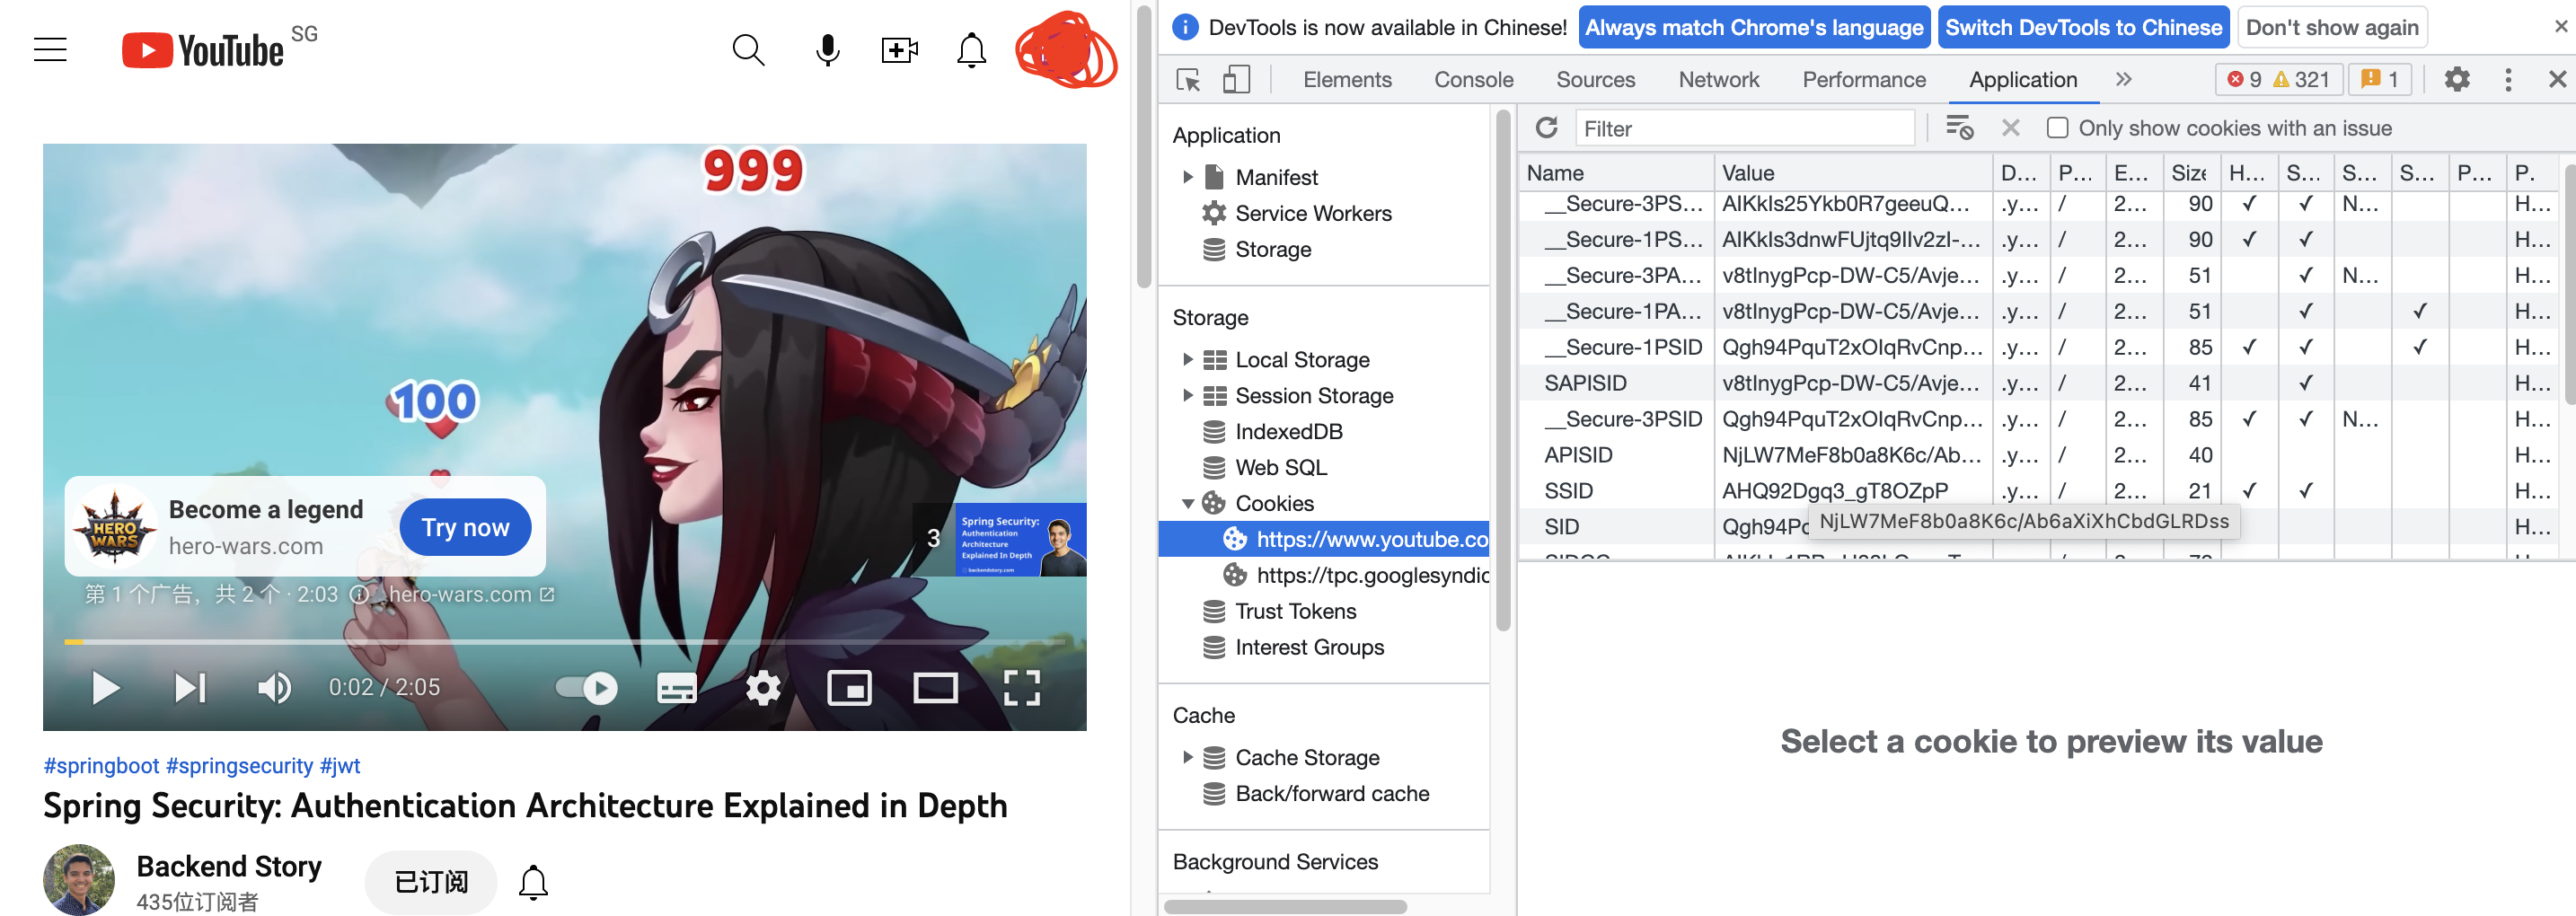Click the video progress bar
This screenshot has height=916, width=2576.
tap(564, 642)
